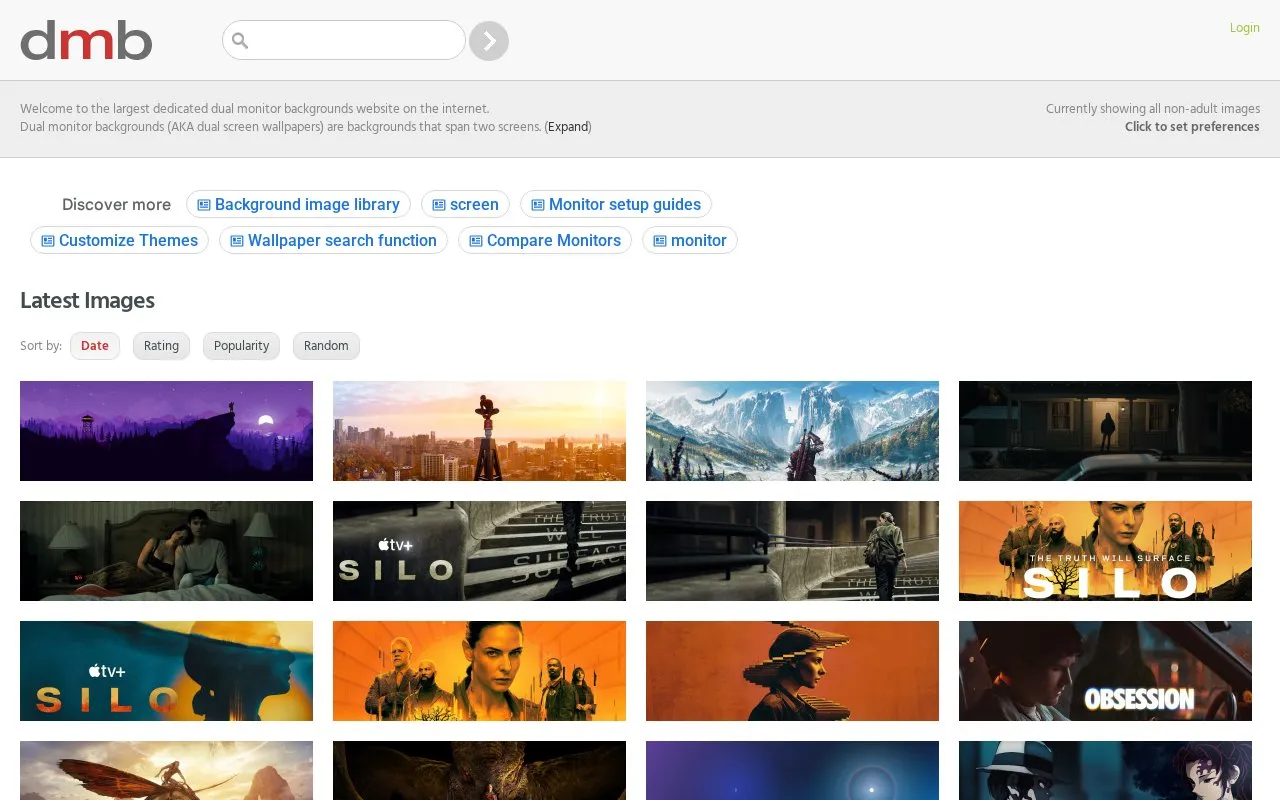This screenshot has width=1280, height=800.
Task: Sort images by Rating
Action: [161, 346]
